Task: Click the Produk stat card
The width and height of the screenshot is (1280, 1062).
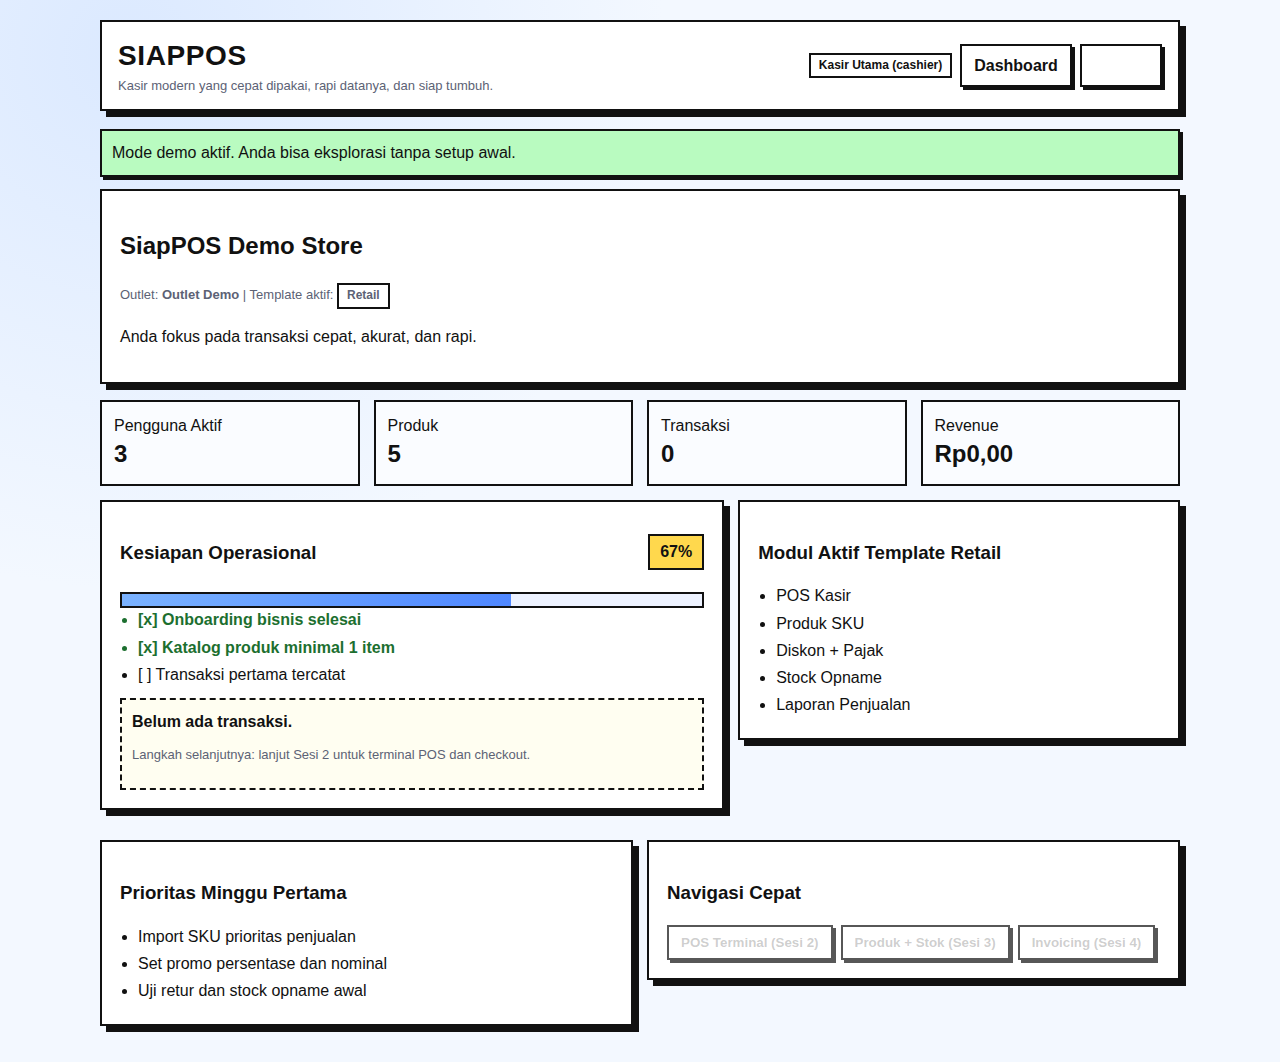Action: pos(503,443)
